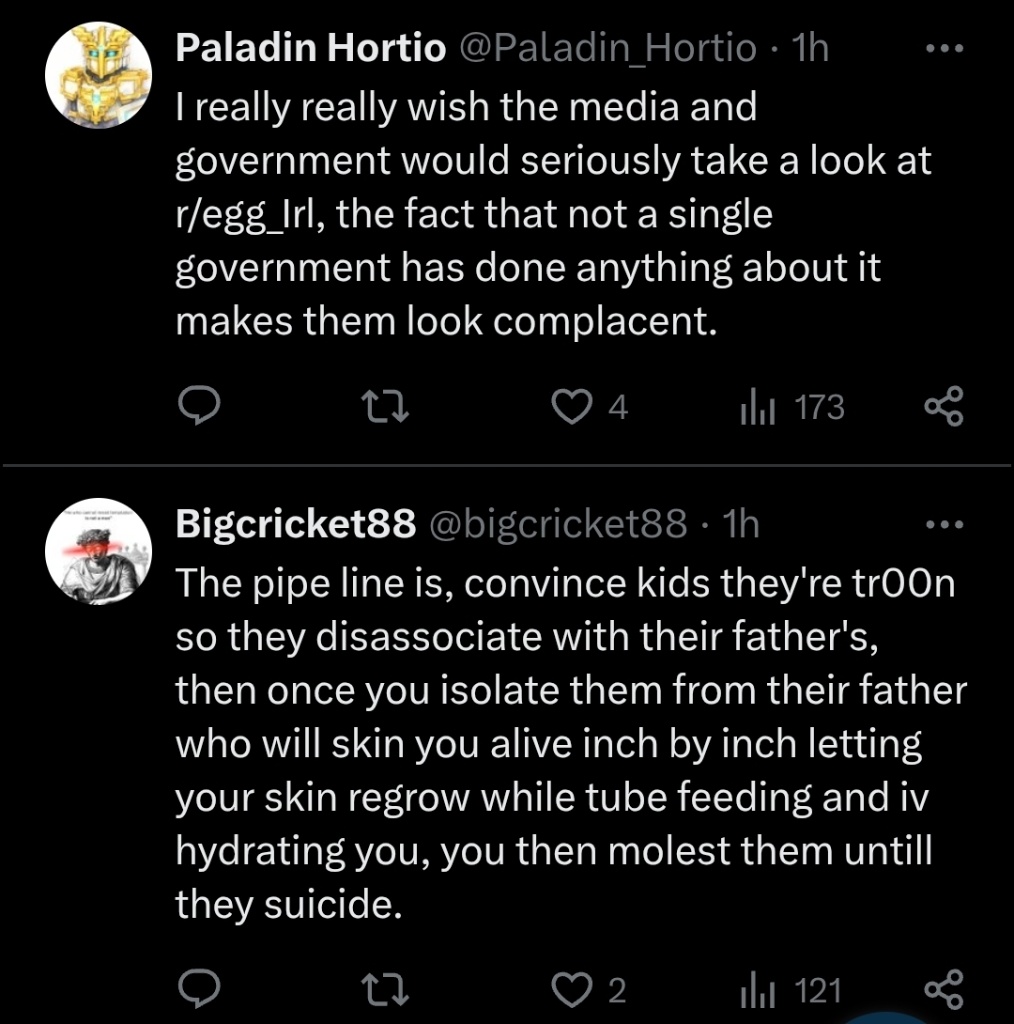Viewport: 1014px width, 1024px height.
Task: Click the Bigcricket88 display name
Action: pos(295,524)
